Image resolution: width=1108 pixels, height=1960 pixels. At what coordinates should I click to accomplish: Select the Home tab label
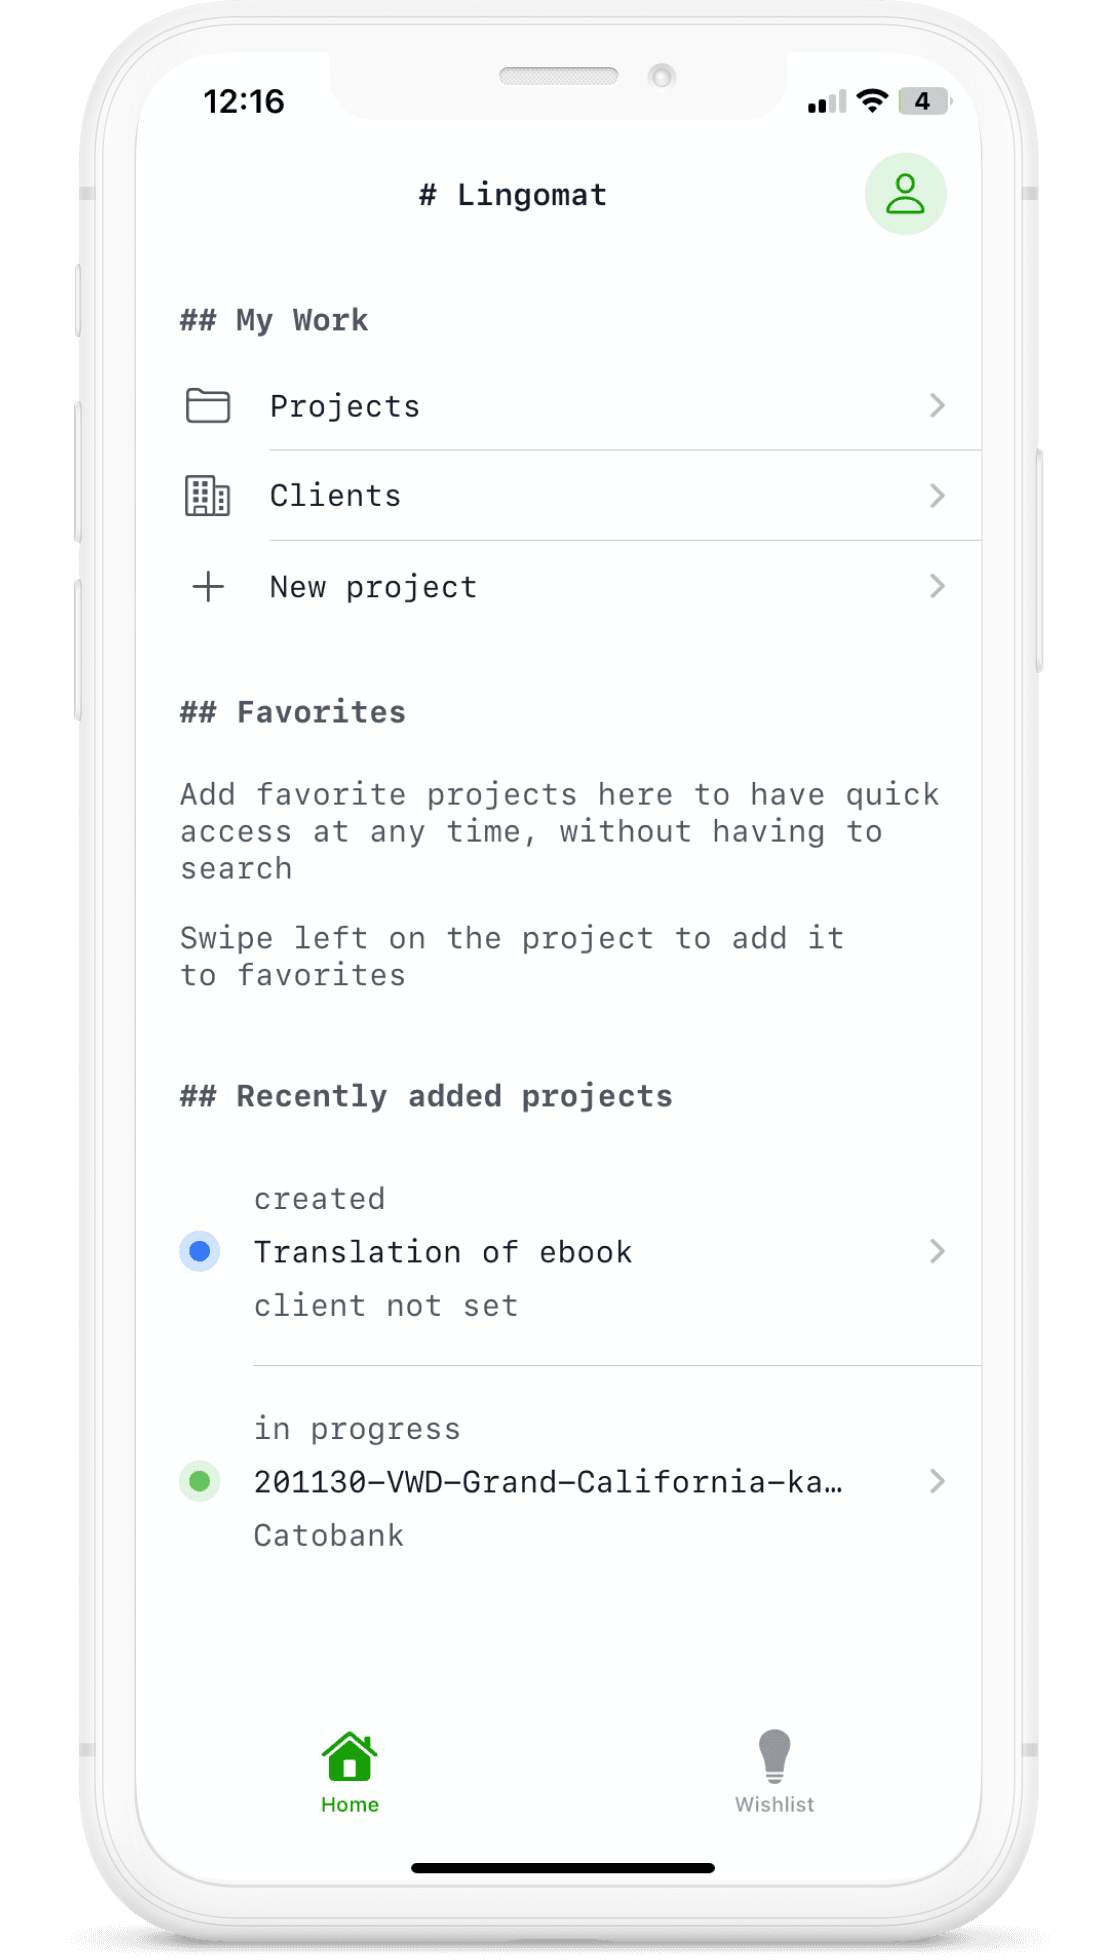(349, 1805)
